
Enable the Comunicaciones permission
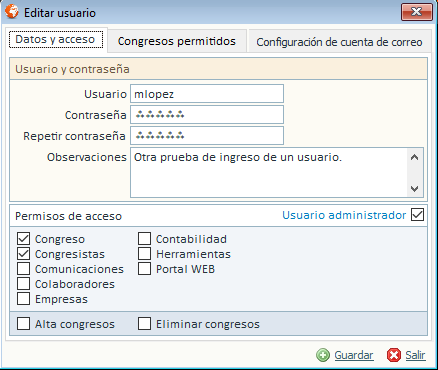coord(23,269)
